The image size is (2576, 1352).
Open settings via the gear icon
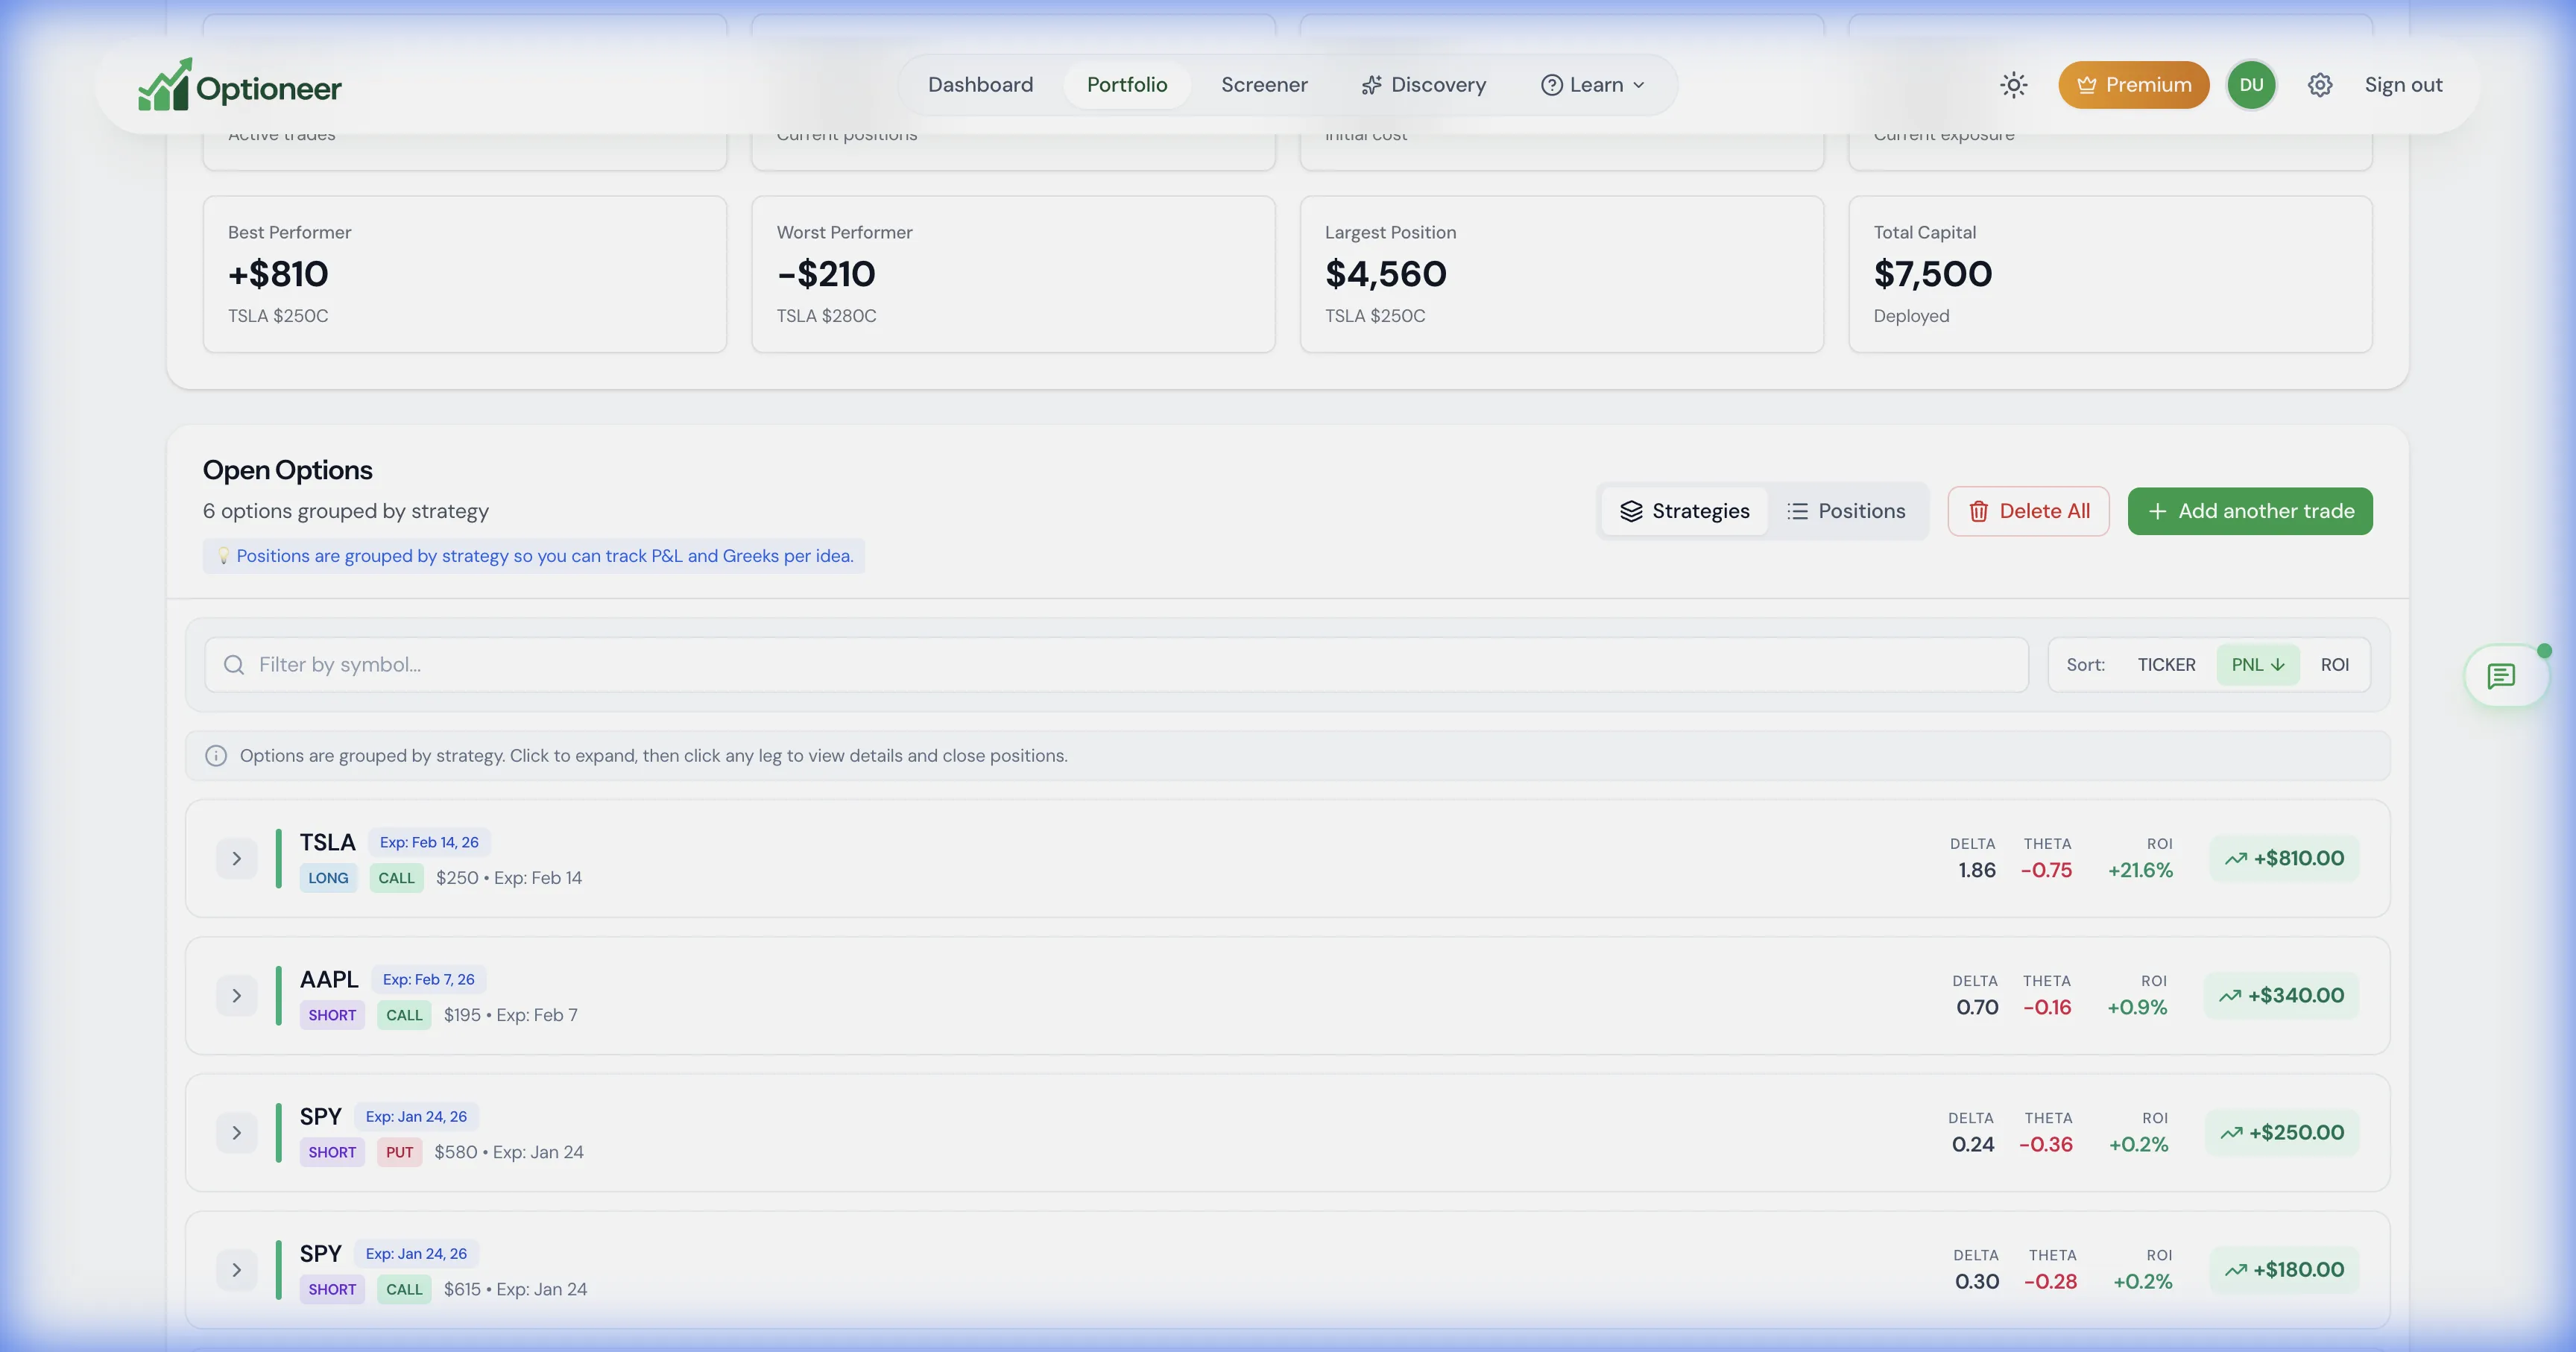click(2320, 85)
